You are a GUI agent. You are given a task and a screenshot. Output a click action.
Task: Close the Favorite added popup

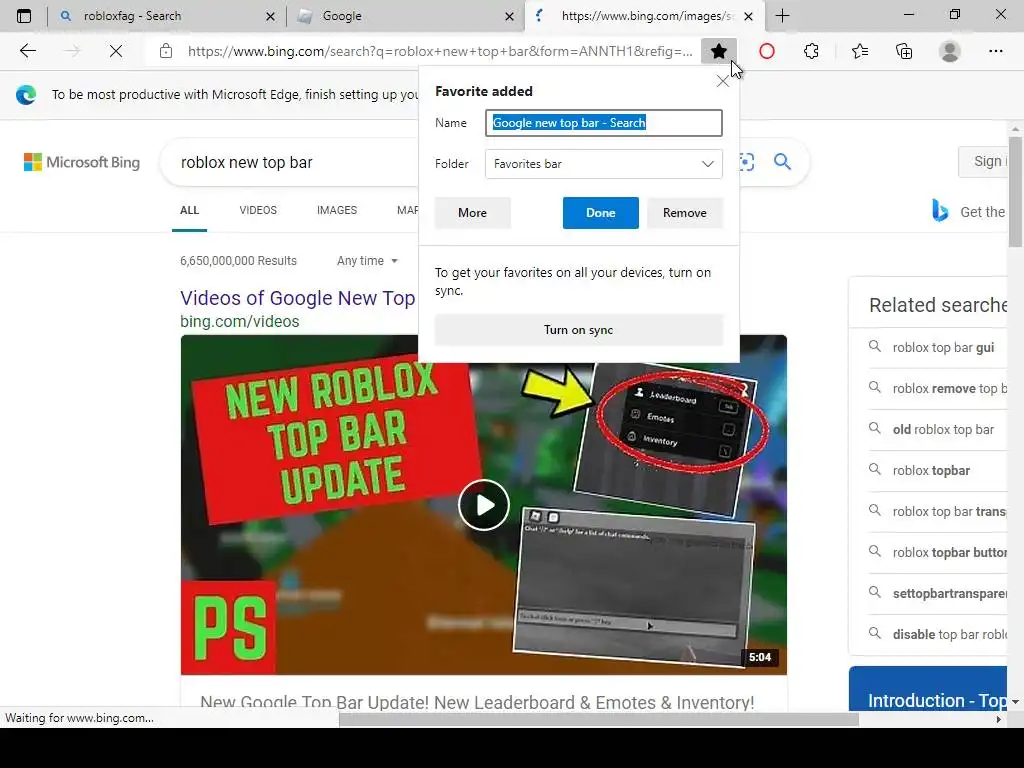pyautogui.click(x=722, y=82)
